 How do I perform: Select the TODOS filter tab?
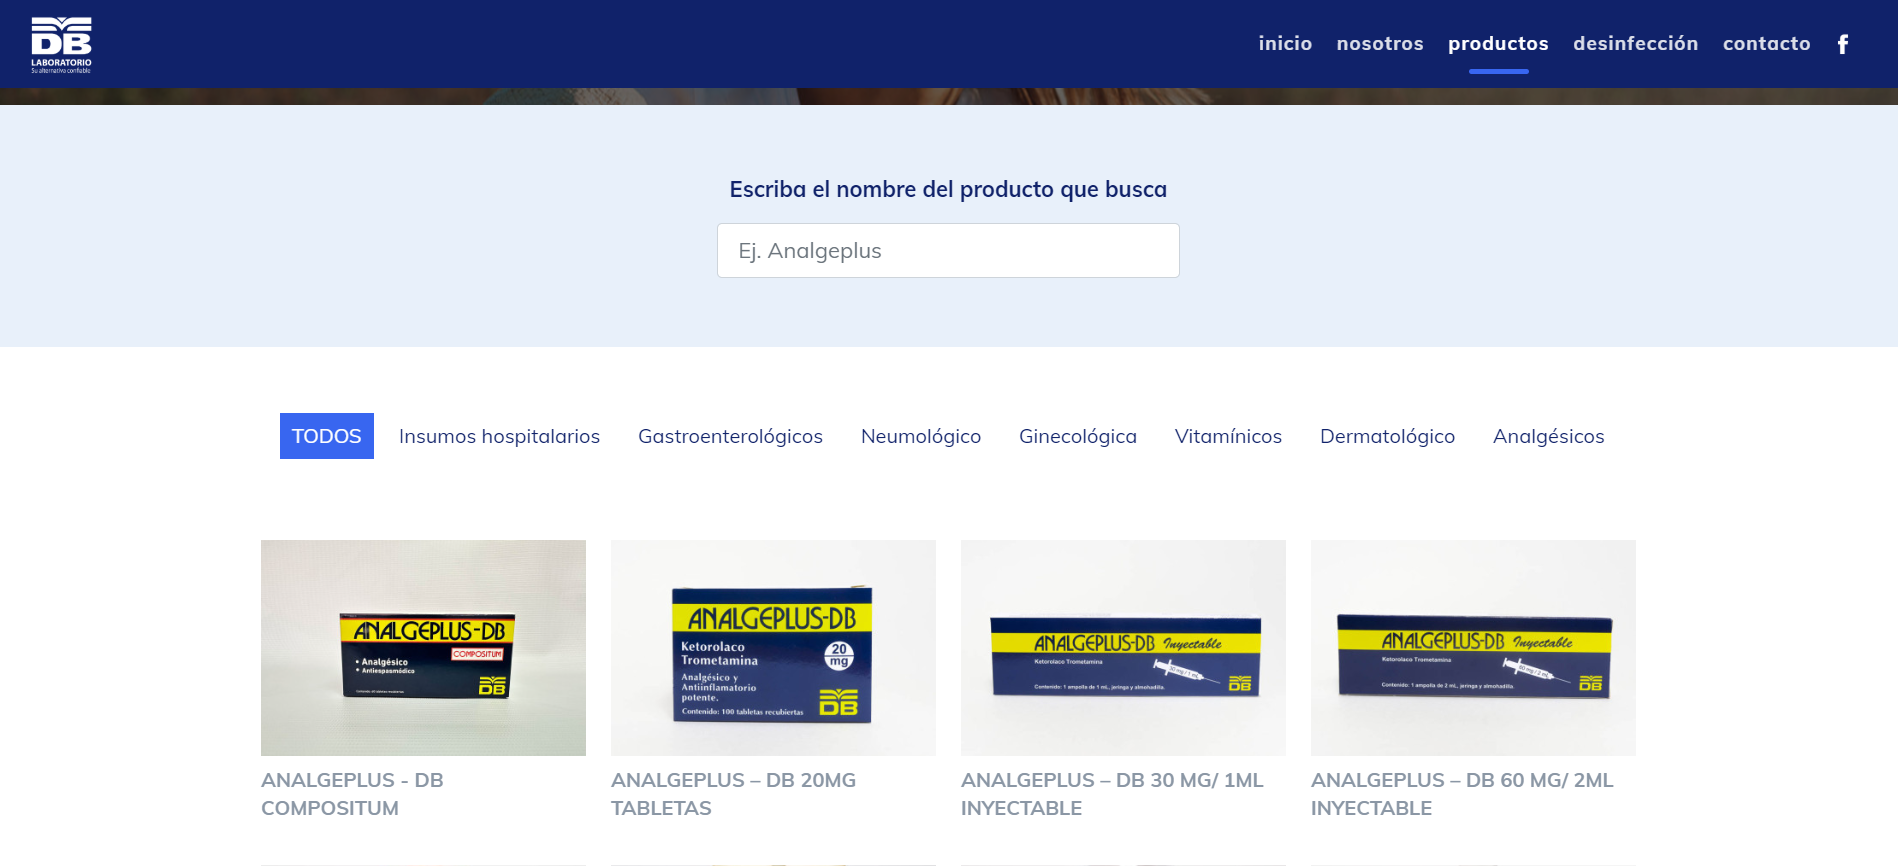point(327,436)
